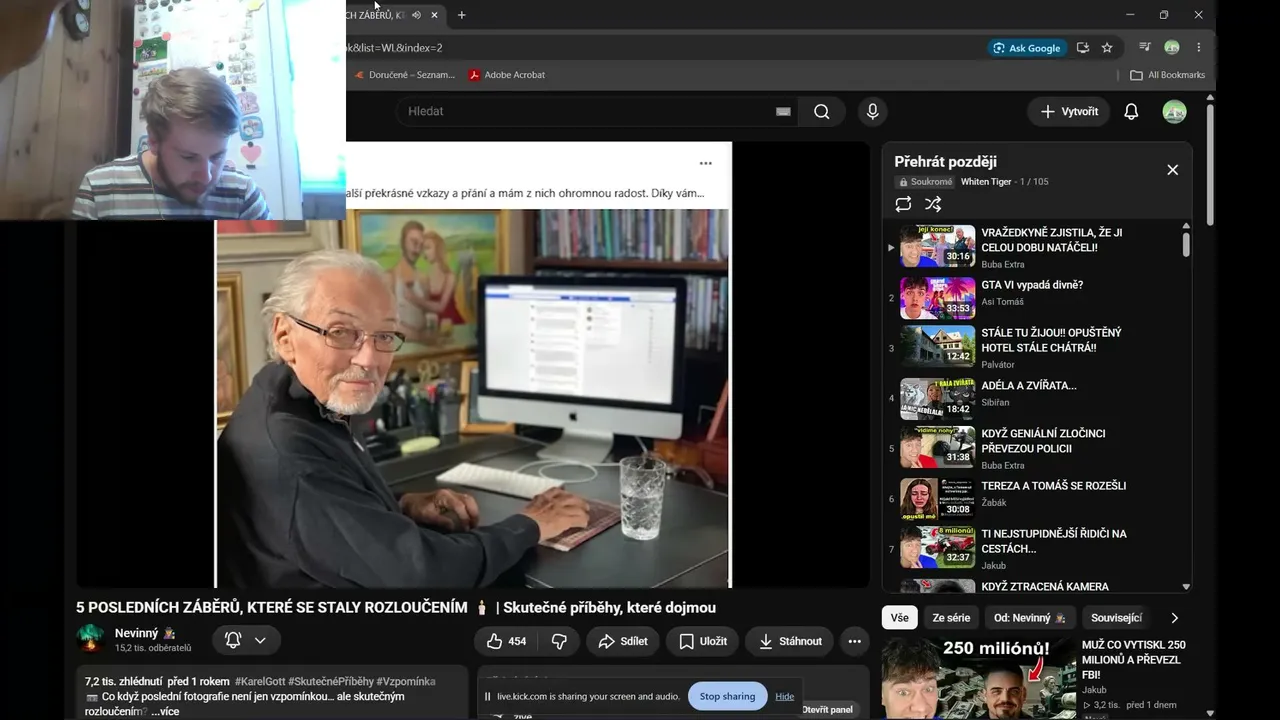This screenshot has width=1280, height=720.
Task: Click the Chrome install app icon
Action: point(1082,48)
